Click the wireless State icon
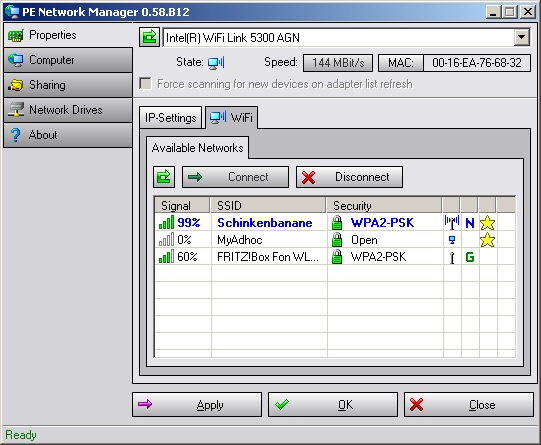 pos(216,63)
